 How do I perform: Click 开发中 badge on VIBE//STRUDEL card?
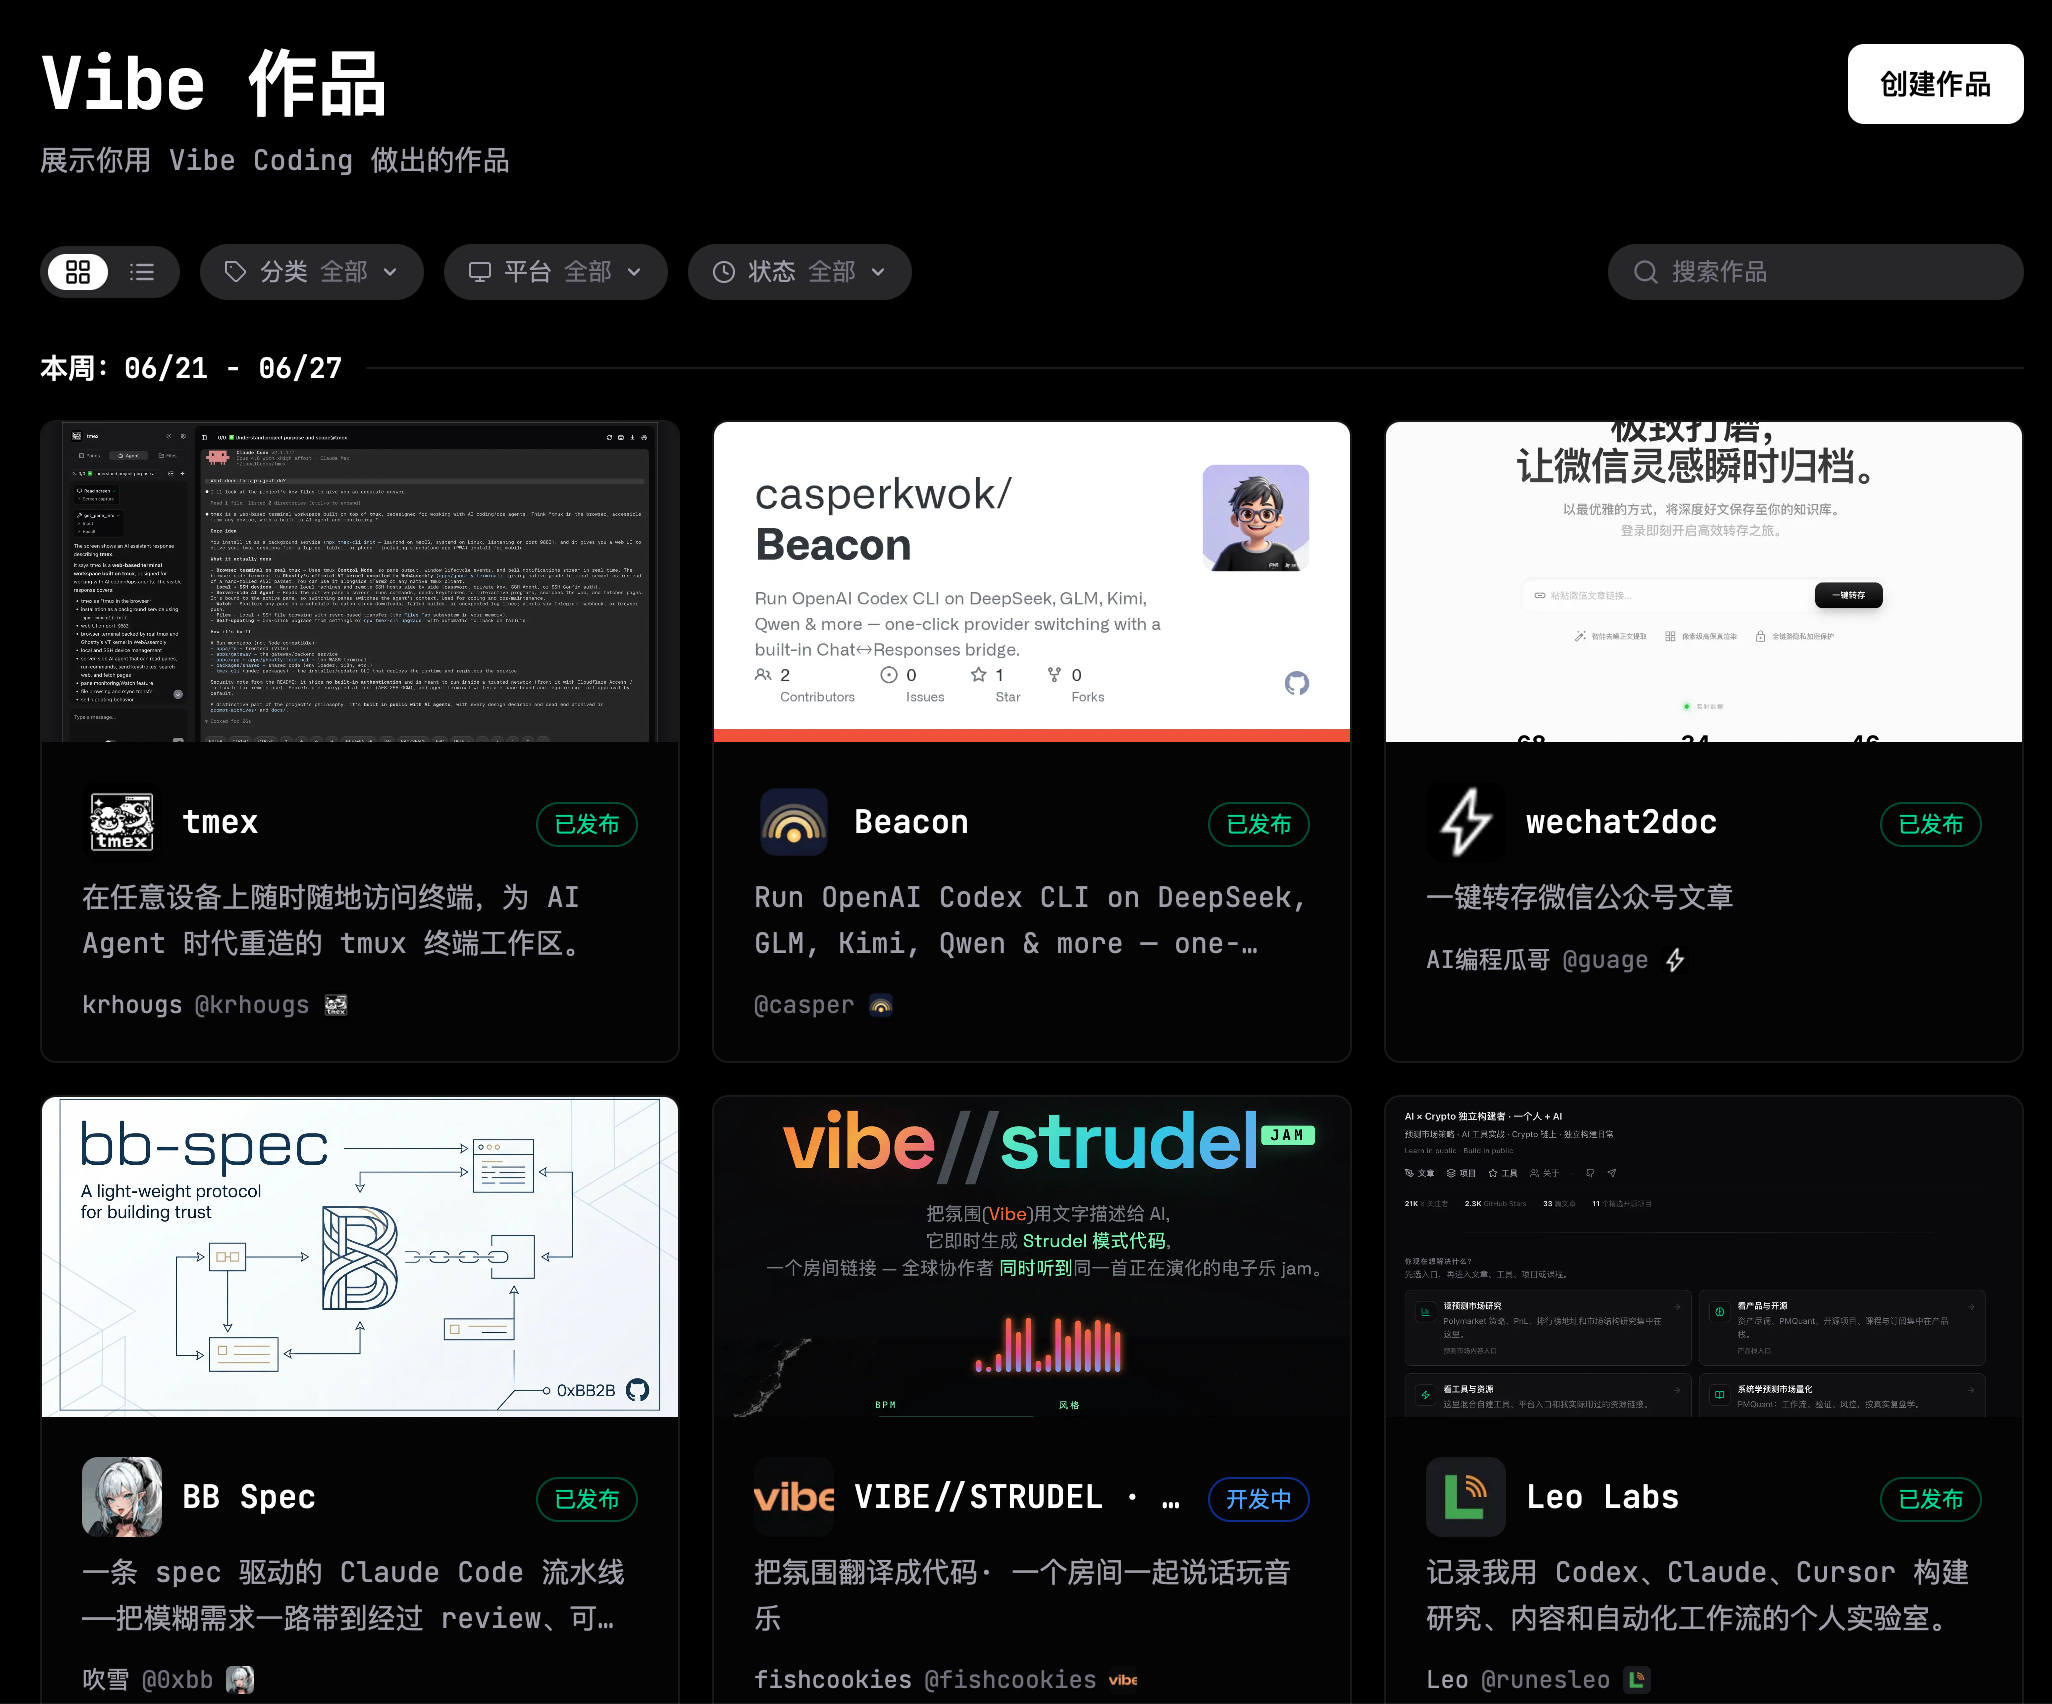(1259, 1499)
